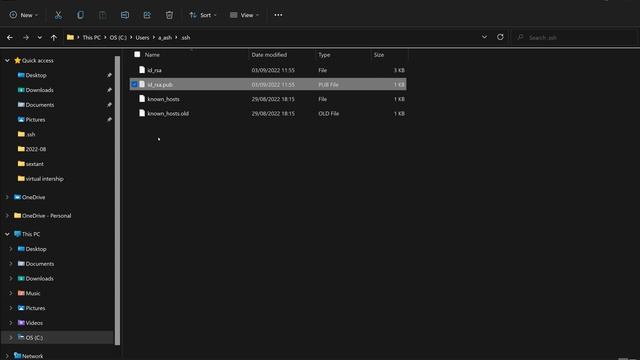Screen dimensions: 640x360
Task: Open Documents in Quick access
Action: click(40, 105)
